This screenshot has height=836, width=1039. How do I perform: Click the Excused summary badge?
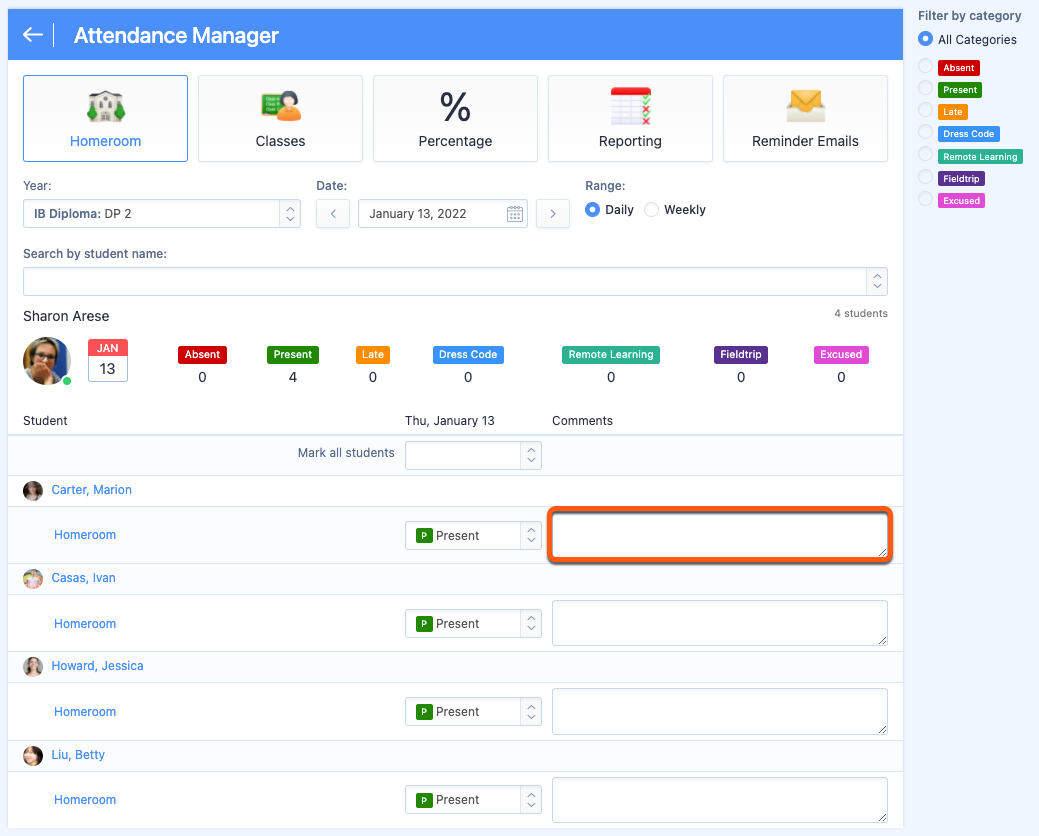tap(841, 354)
